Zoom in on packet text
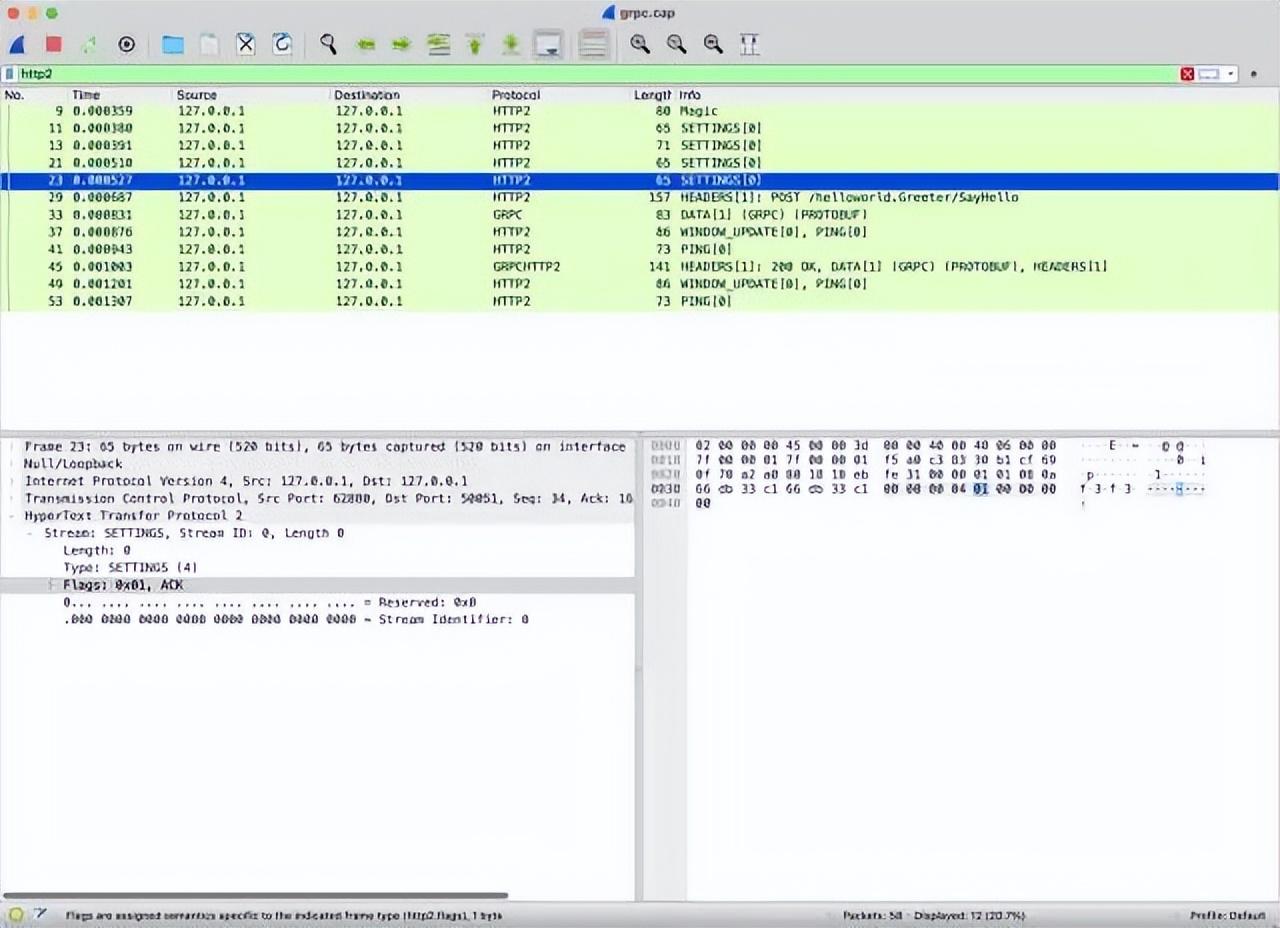 [x=640, y=44]
